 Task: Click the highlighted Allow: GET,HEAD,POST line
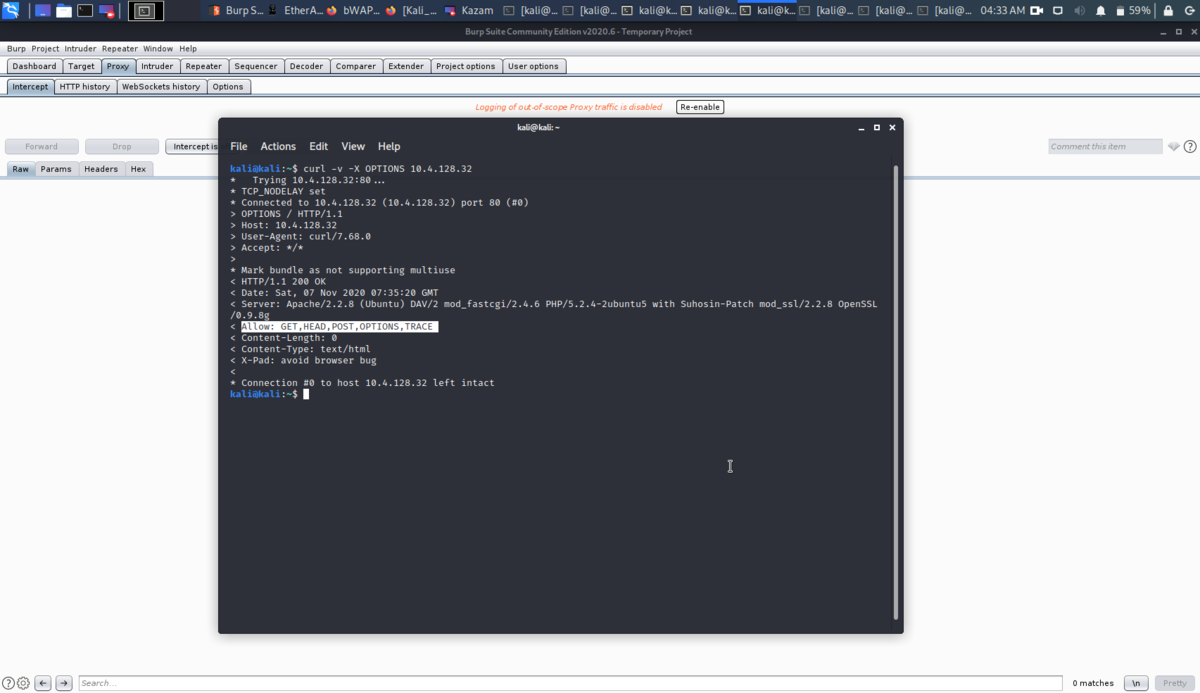[339, 327]
